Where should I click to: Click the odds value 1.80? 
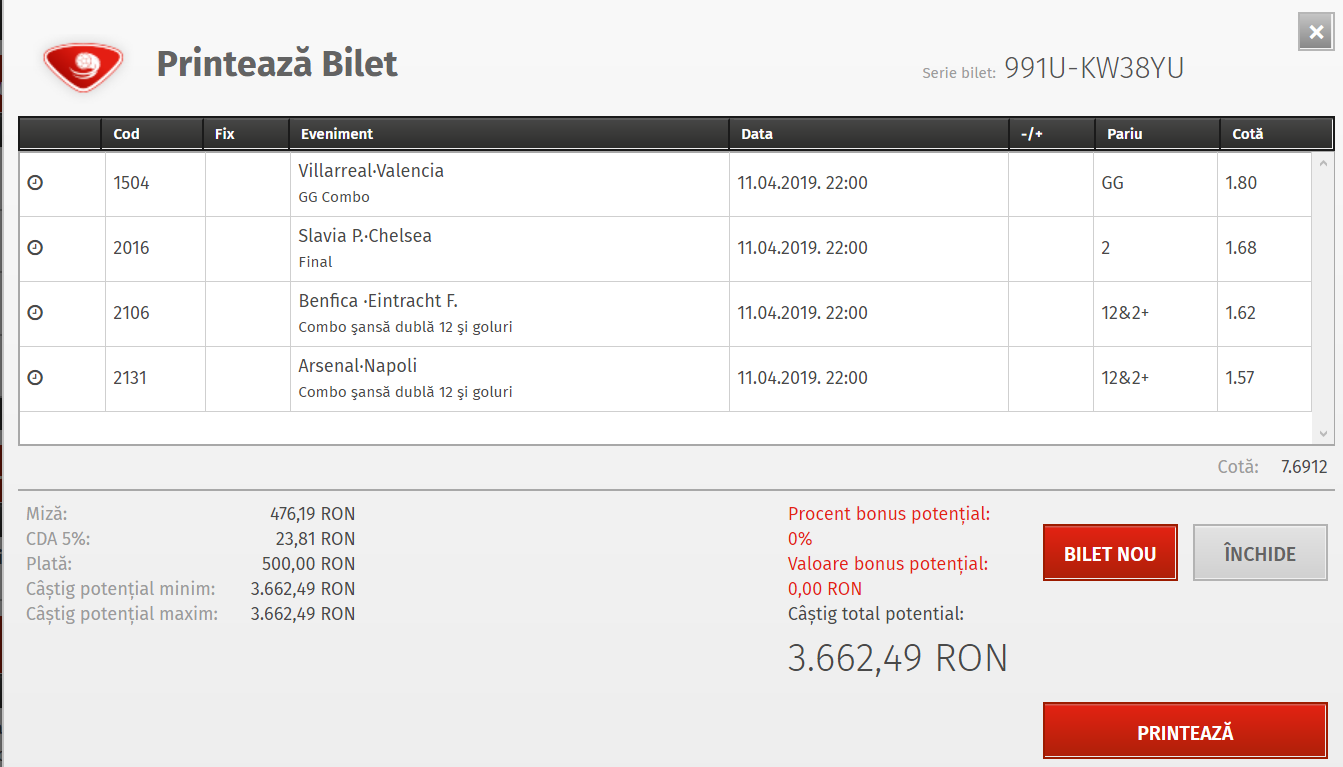1241,183
